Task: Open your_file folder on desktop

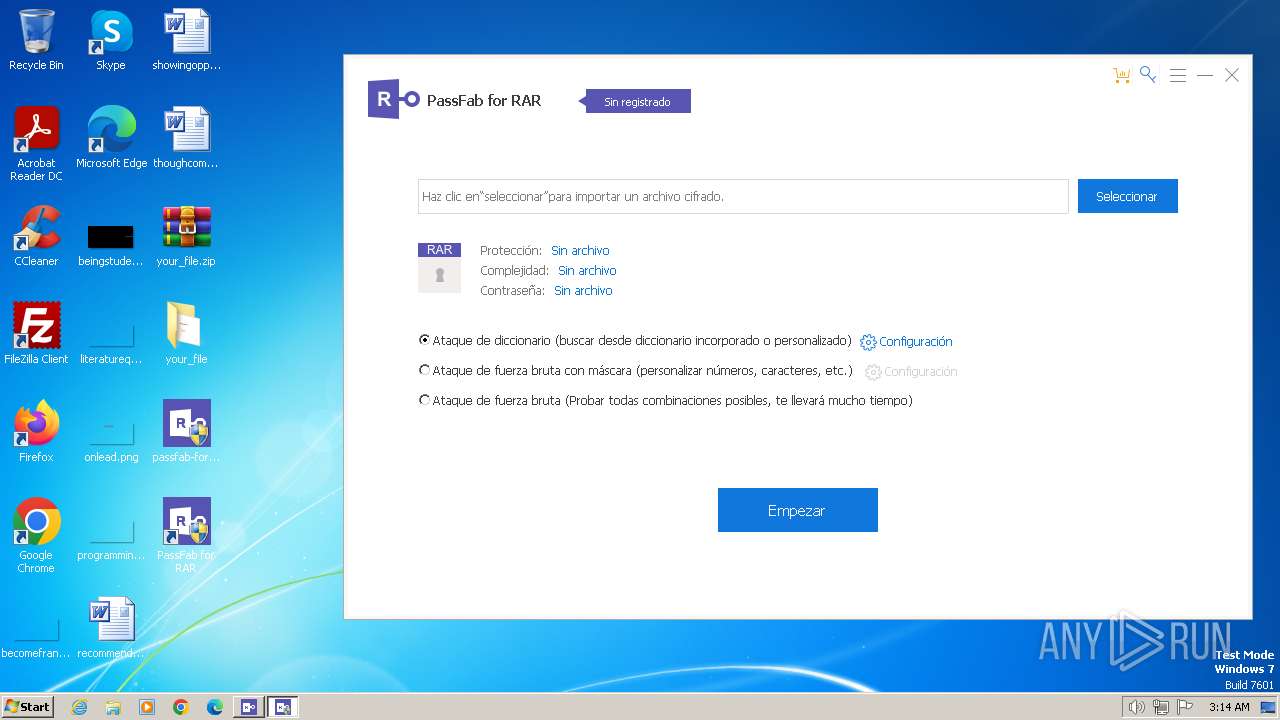Action: [186, 334]
